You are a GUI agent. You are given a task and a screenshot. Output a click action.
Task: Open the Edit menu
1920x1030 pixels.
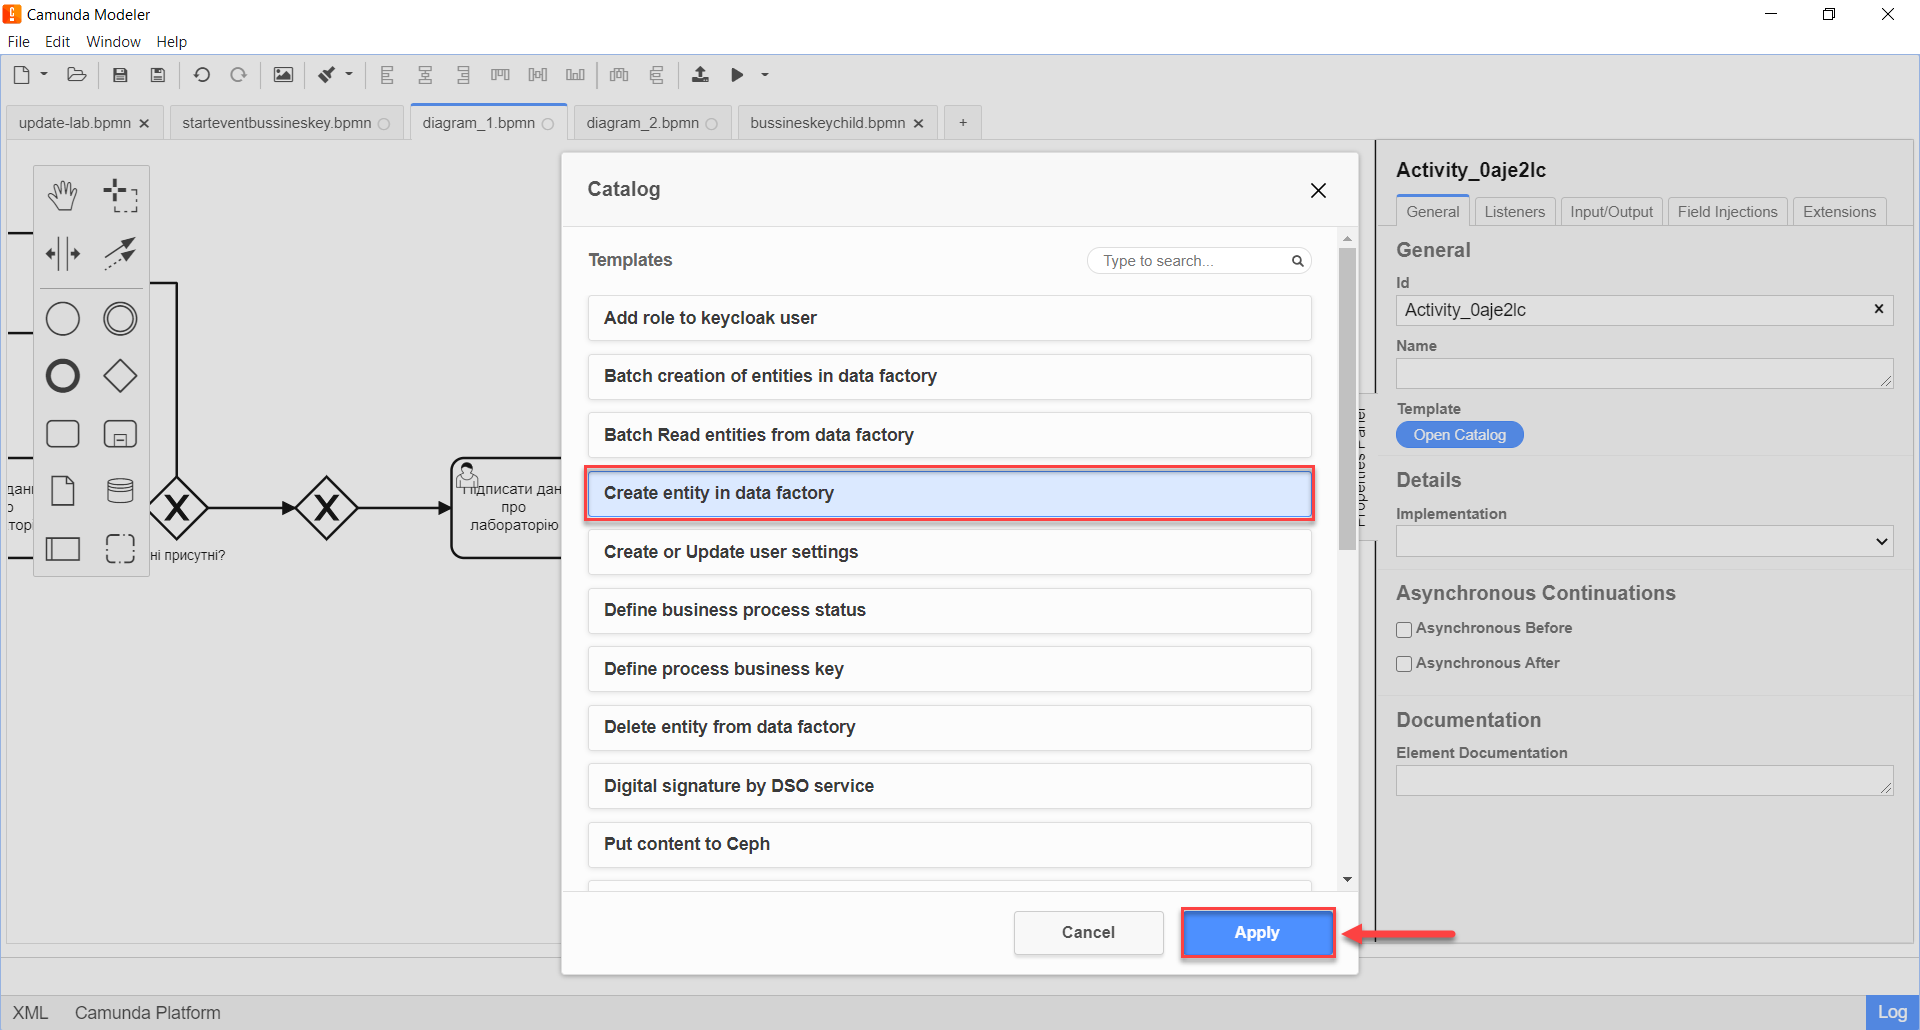57,42
